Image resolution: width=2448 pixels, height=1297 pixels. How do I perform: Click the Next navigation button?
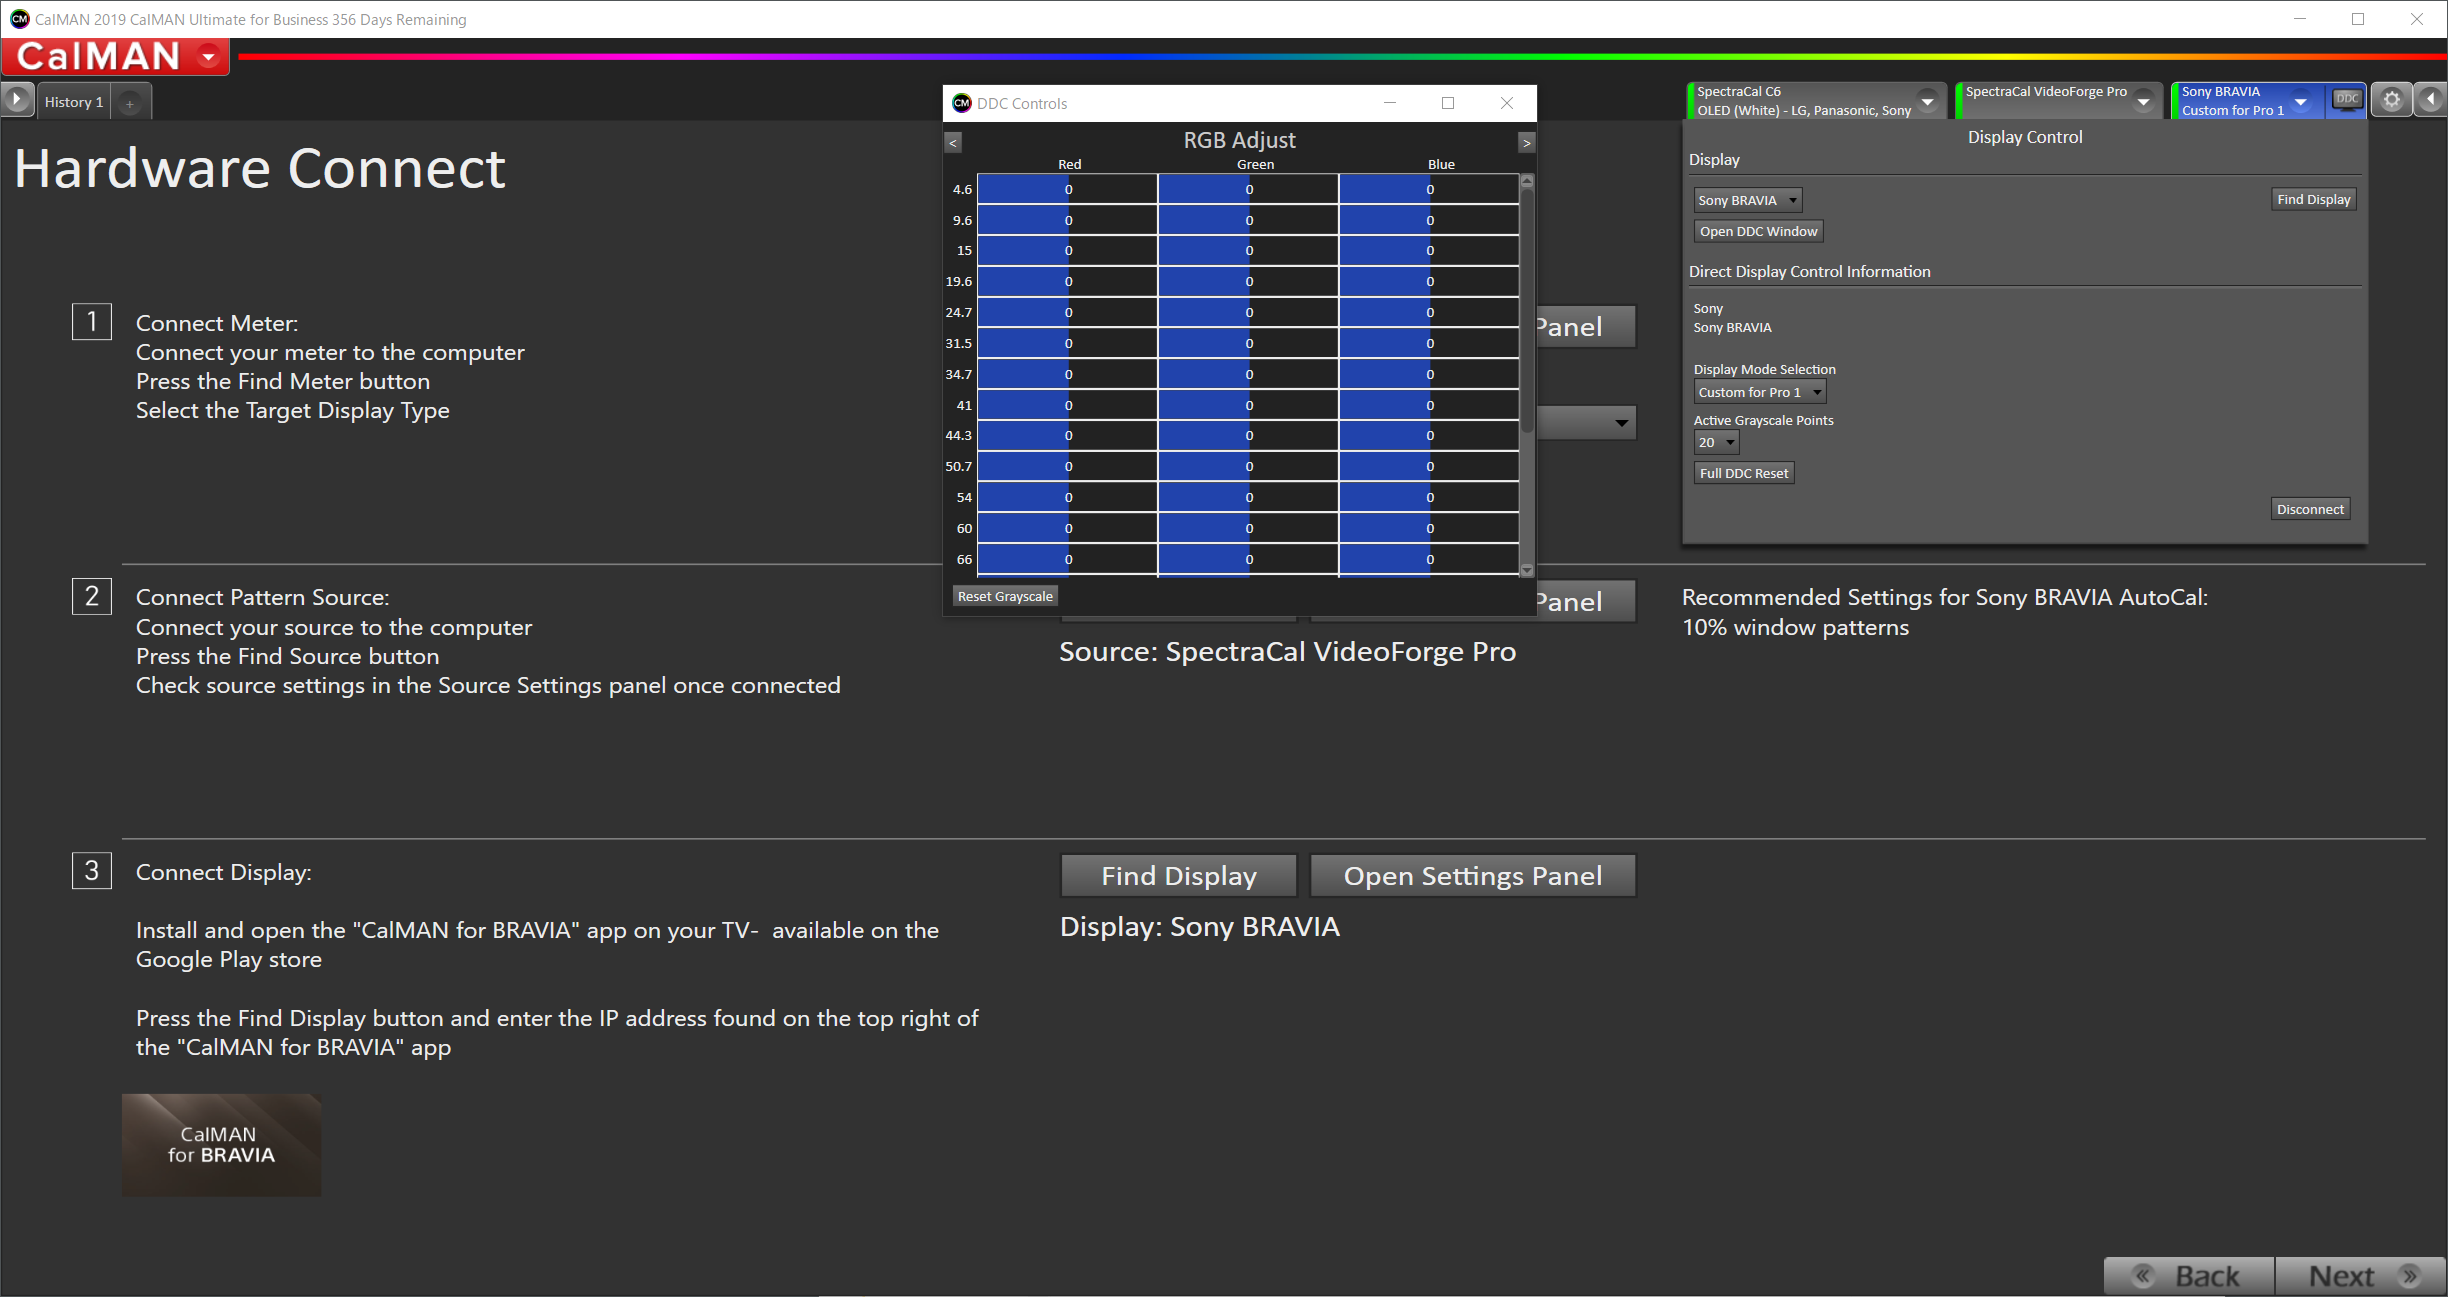click(2361, 1276)
